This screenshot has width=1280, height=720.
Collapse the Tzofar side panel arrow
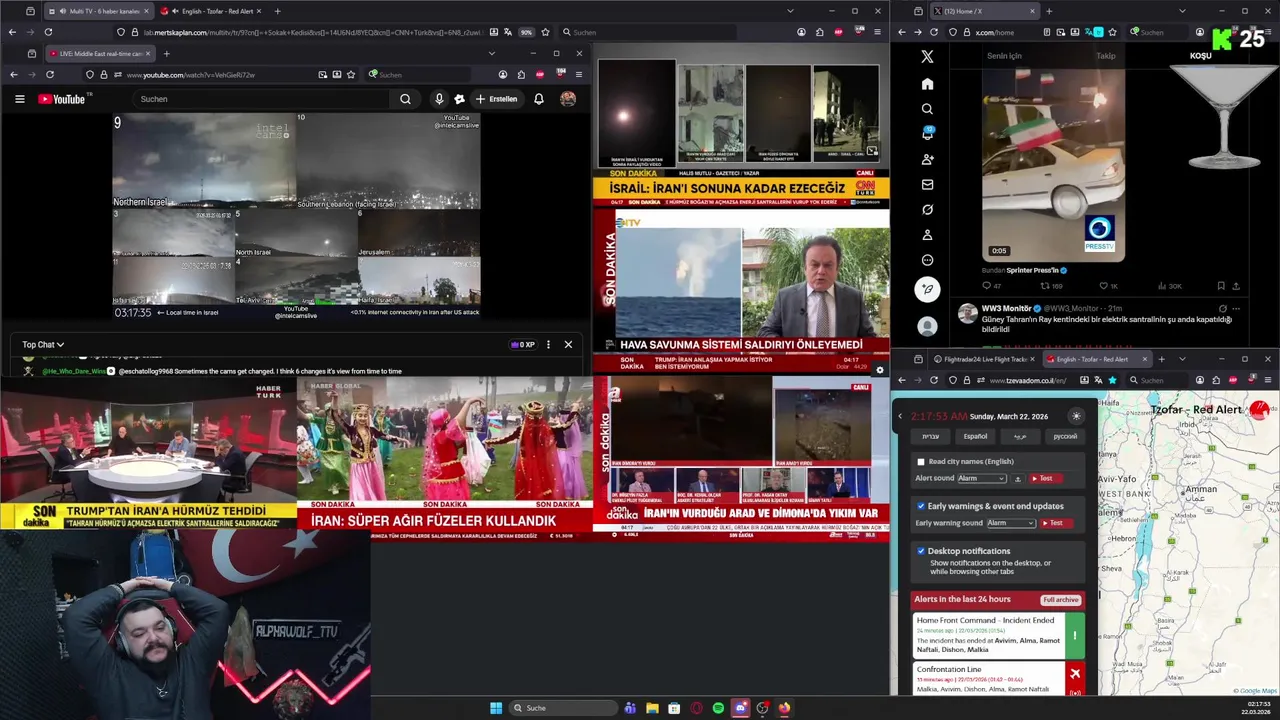899,416
